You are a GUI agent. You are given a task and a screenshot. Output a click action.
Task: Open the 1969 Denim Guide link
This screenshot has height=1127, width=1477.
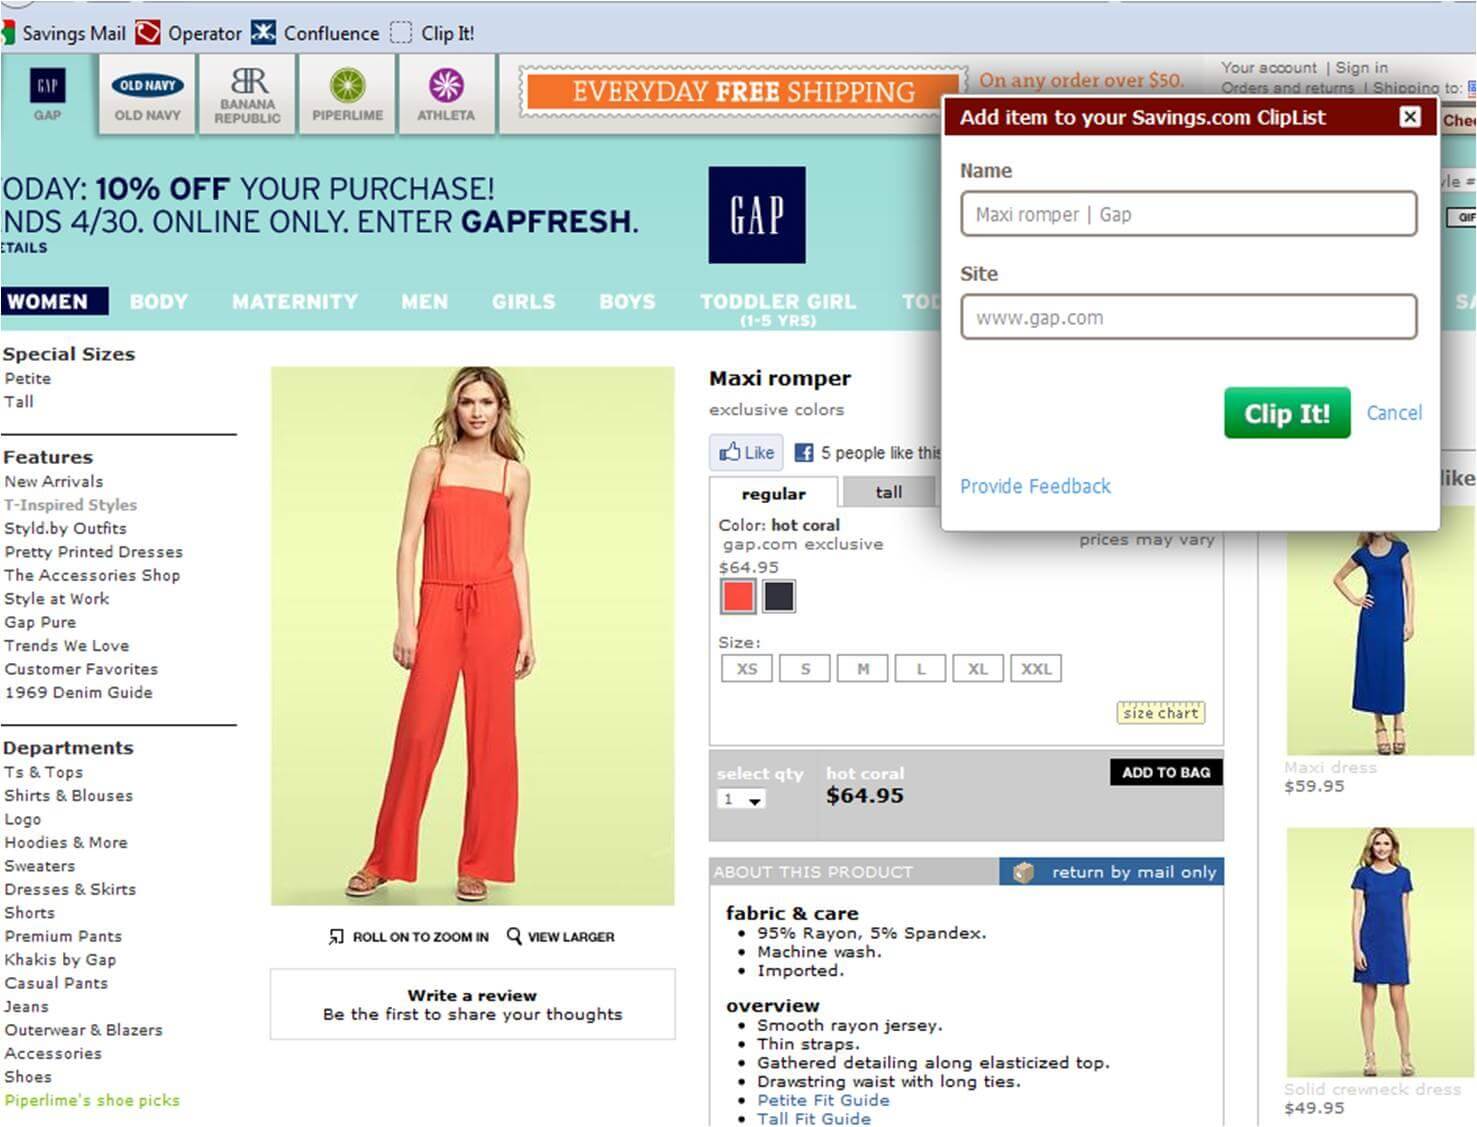[79, 692]
